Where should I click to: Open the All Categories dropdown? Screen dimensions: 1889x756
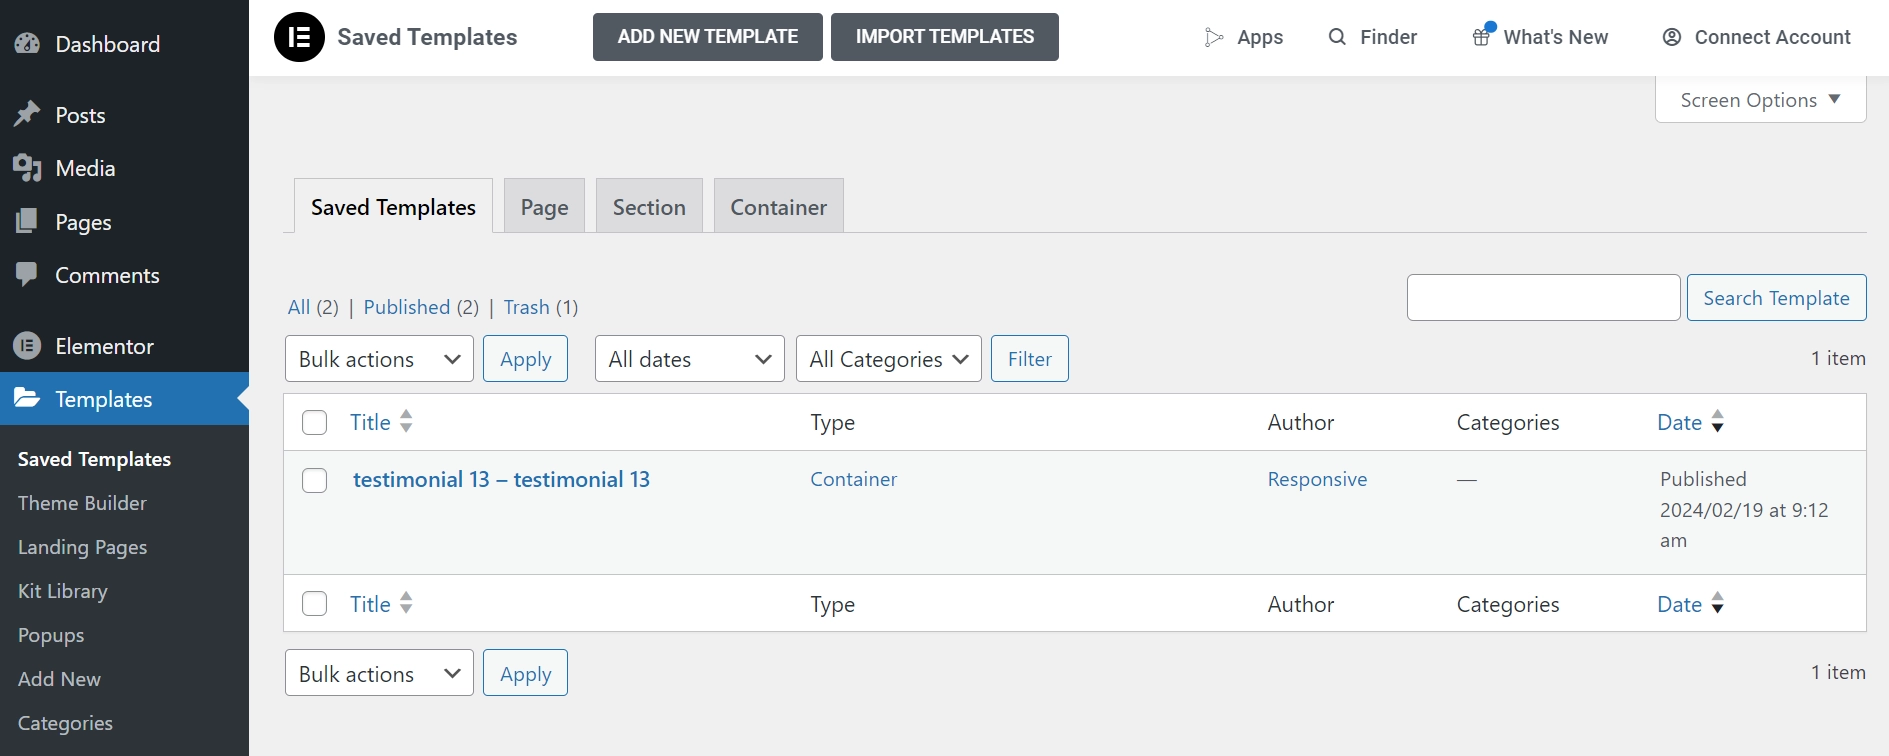(x=889, y=359)
